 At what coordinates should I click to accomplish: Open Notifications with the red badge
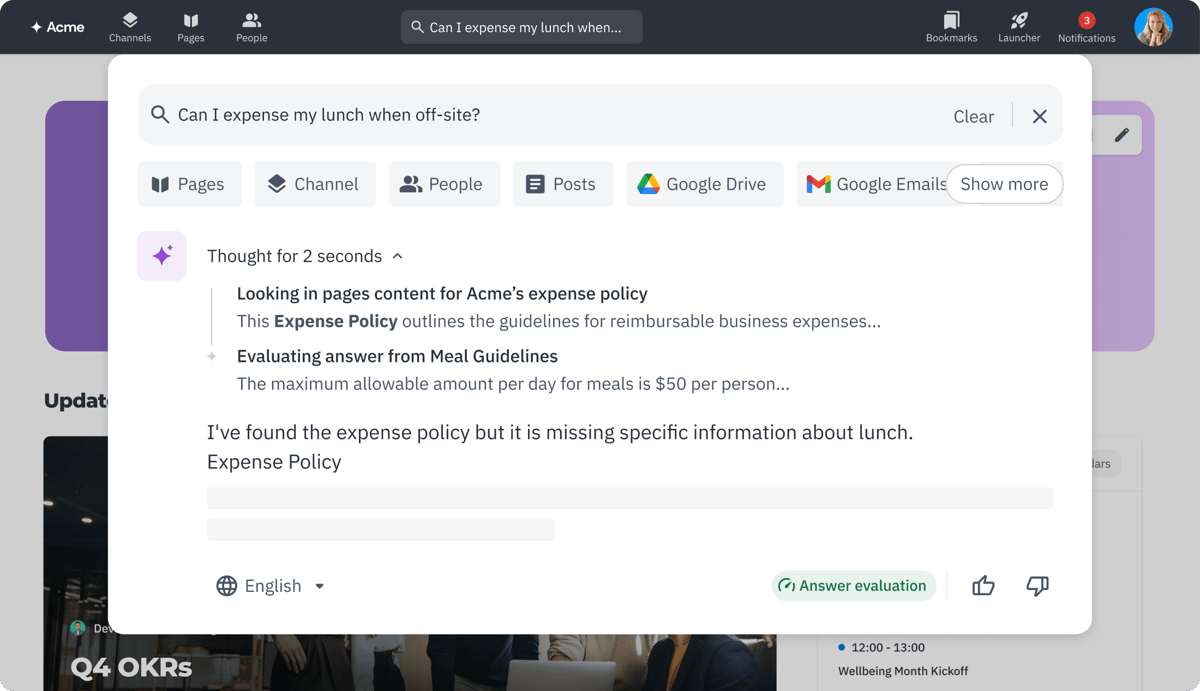1086,27
